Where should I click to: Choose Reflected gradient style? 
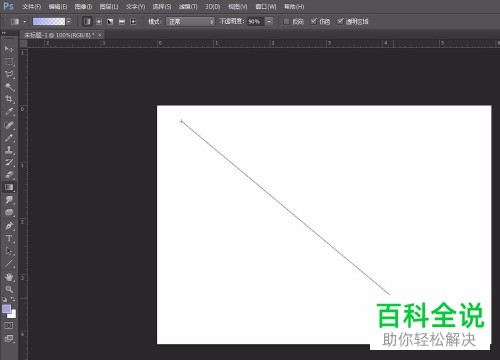(x=122, y=22)
